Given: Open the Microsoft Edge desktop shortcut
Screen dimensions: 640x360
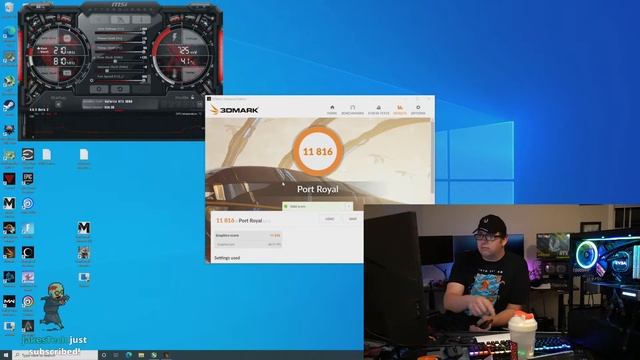Looking at the screenshot, I should click(9, 32).
